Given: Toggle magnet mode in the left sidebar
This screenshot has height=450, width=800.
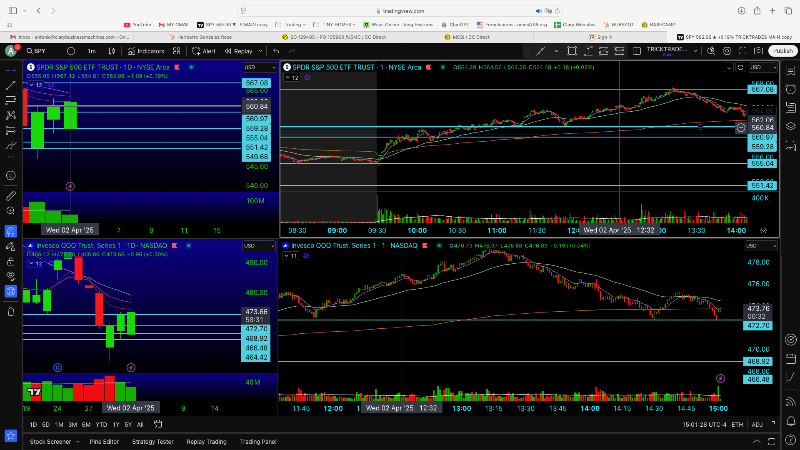Looking at the screenshot, I should 11,231.
